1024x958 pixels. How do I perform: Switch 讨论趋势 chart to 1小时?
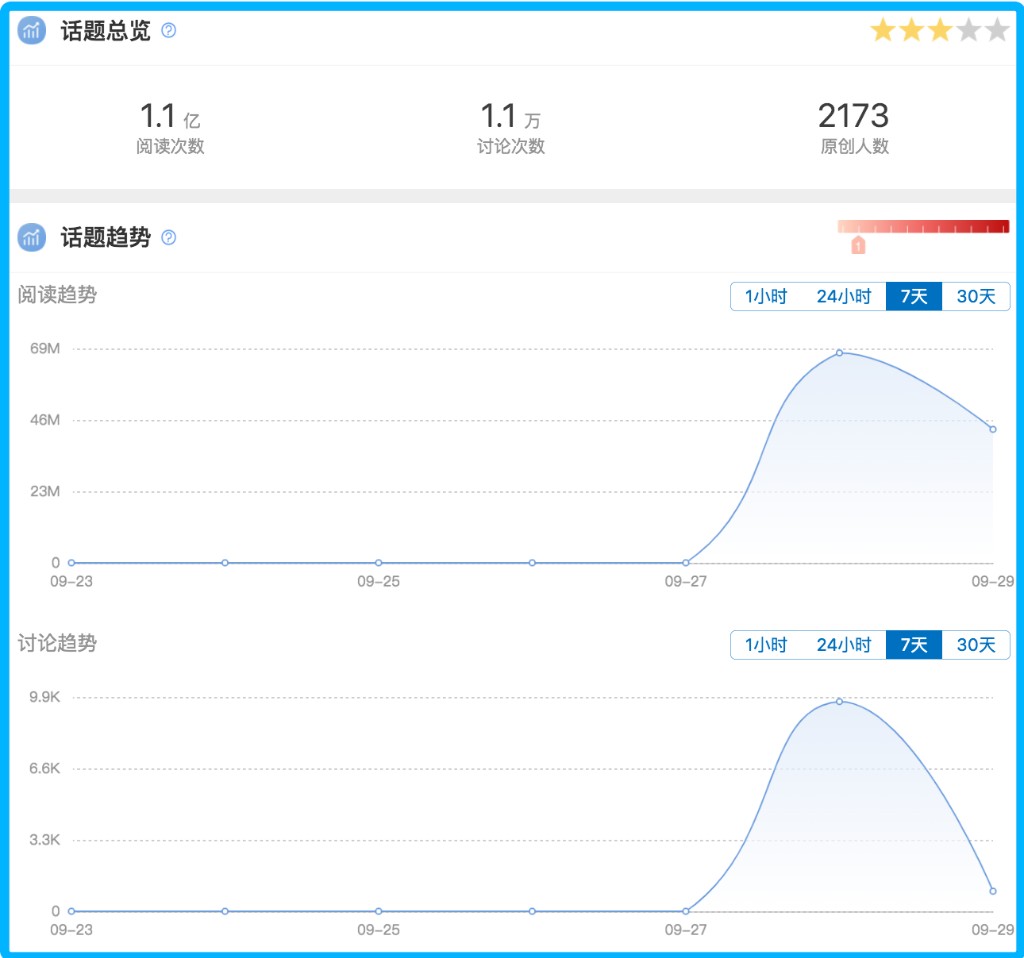766,645
